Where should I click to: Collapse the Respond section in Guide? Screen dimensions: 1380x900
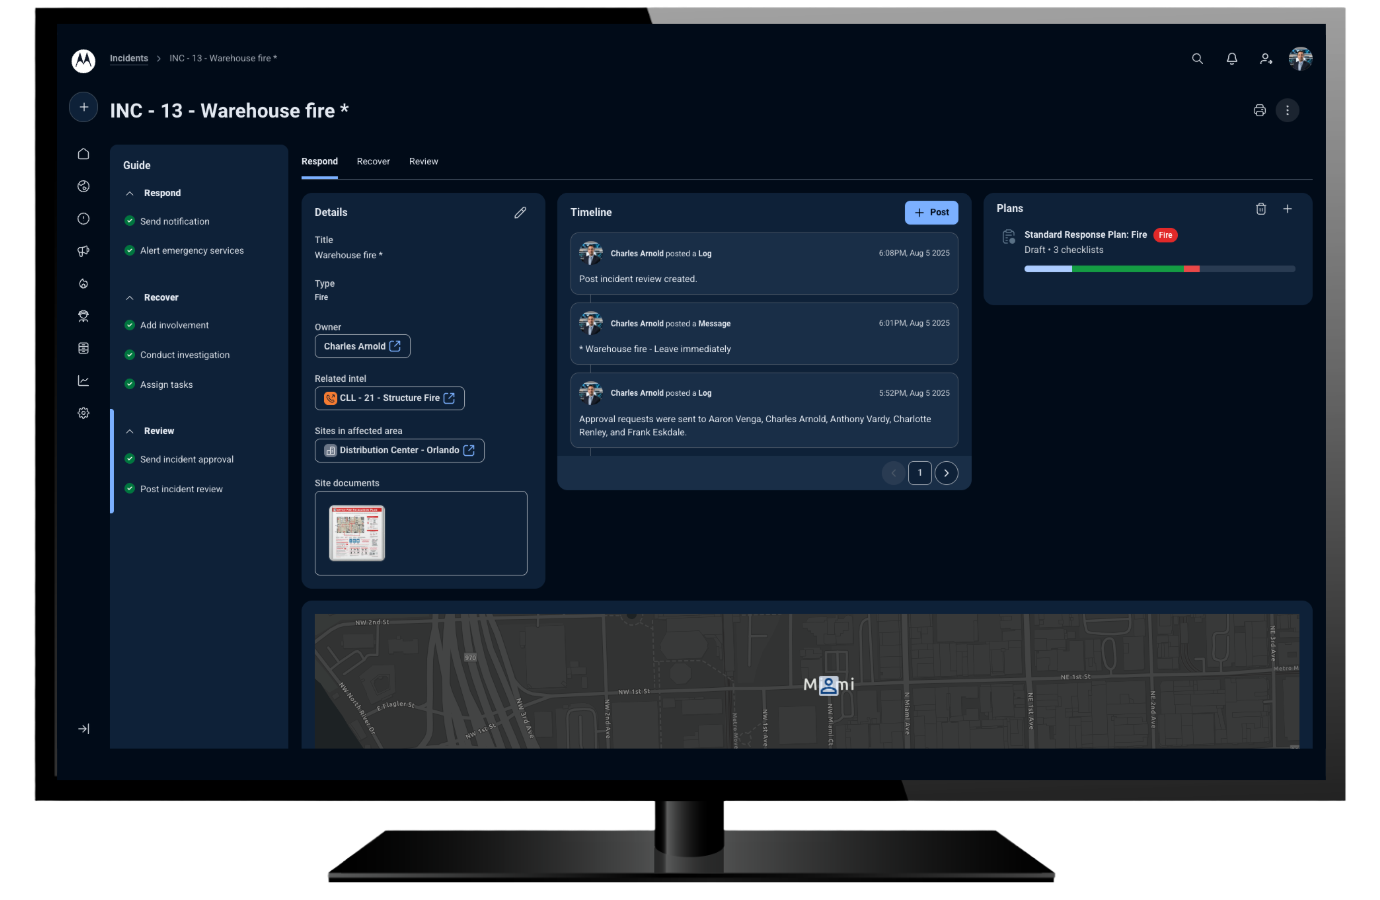point(130,194)
